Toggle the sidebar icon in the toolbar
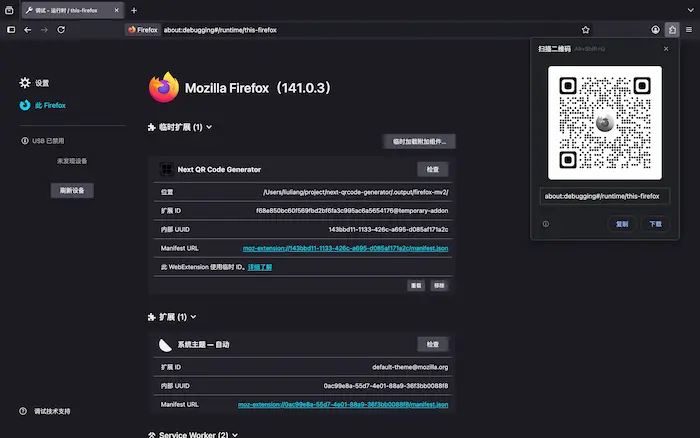700x438 pixels. point(11,30)
